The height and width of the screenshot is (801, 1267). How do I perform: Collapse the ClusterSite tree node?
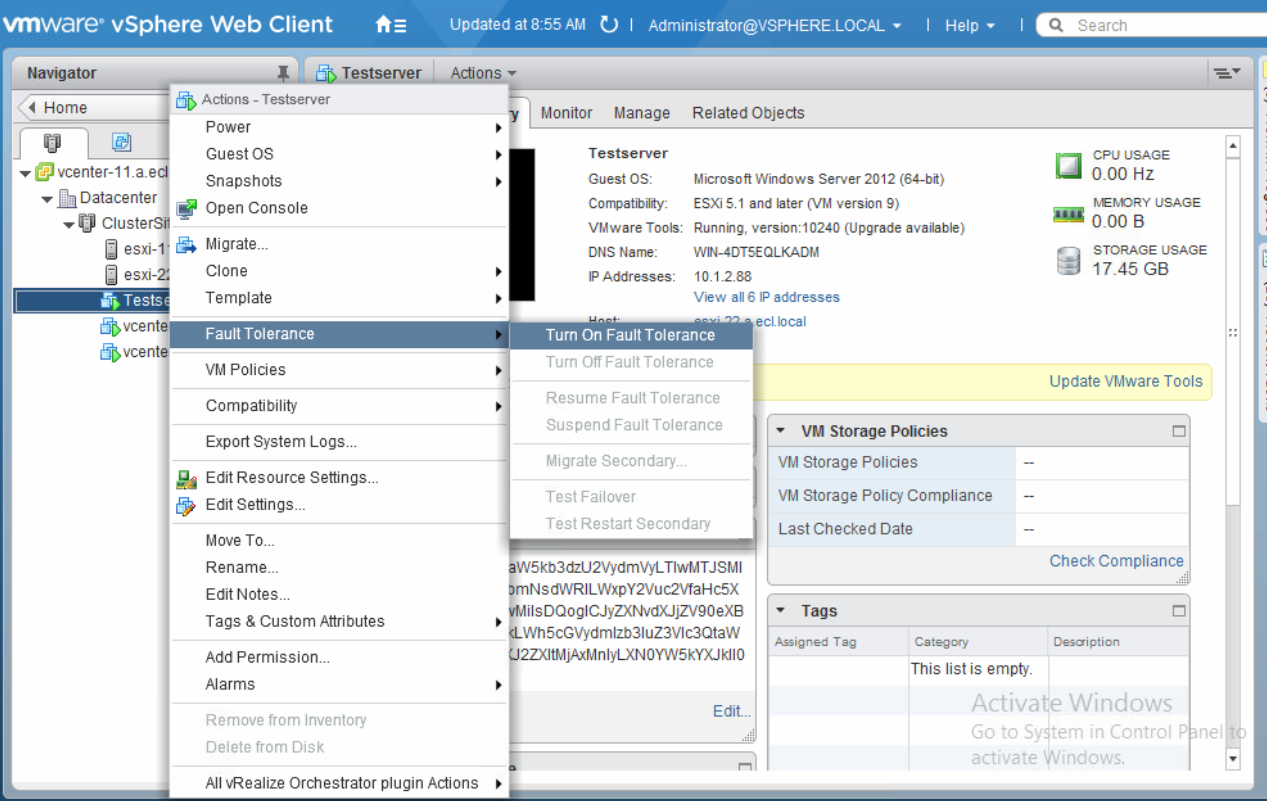[x=68, y=224]
